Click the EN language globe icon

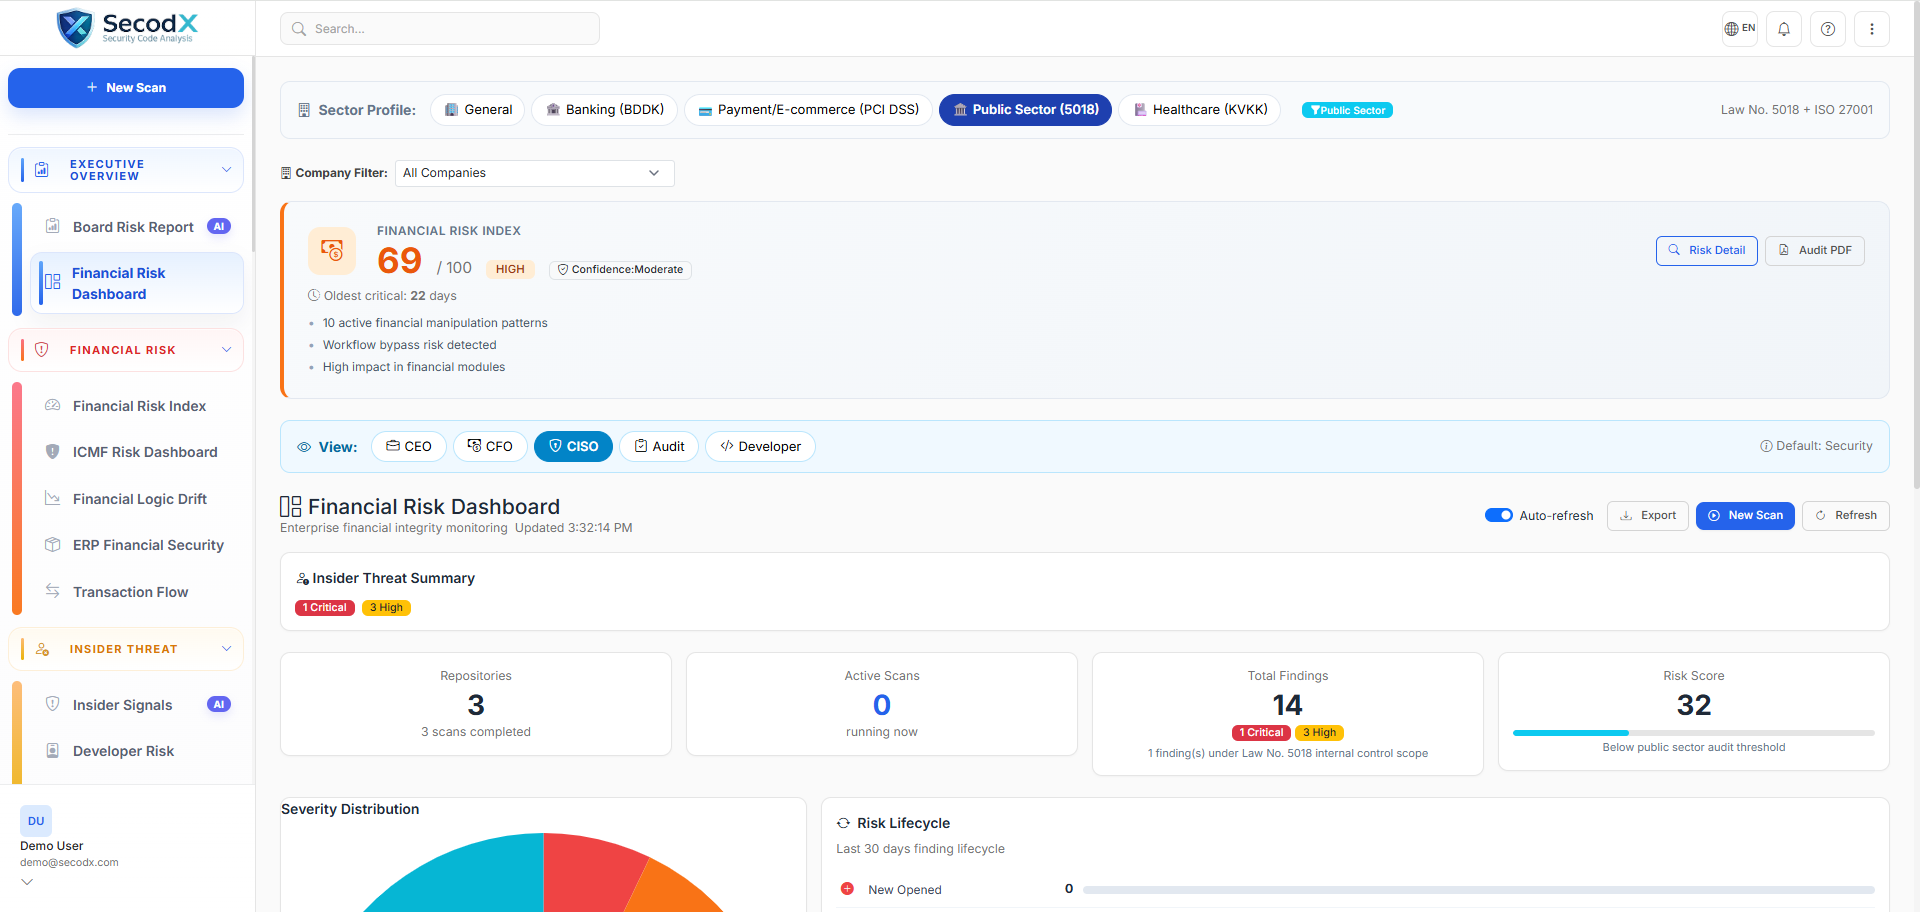coord(1740,29)
